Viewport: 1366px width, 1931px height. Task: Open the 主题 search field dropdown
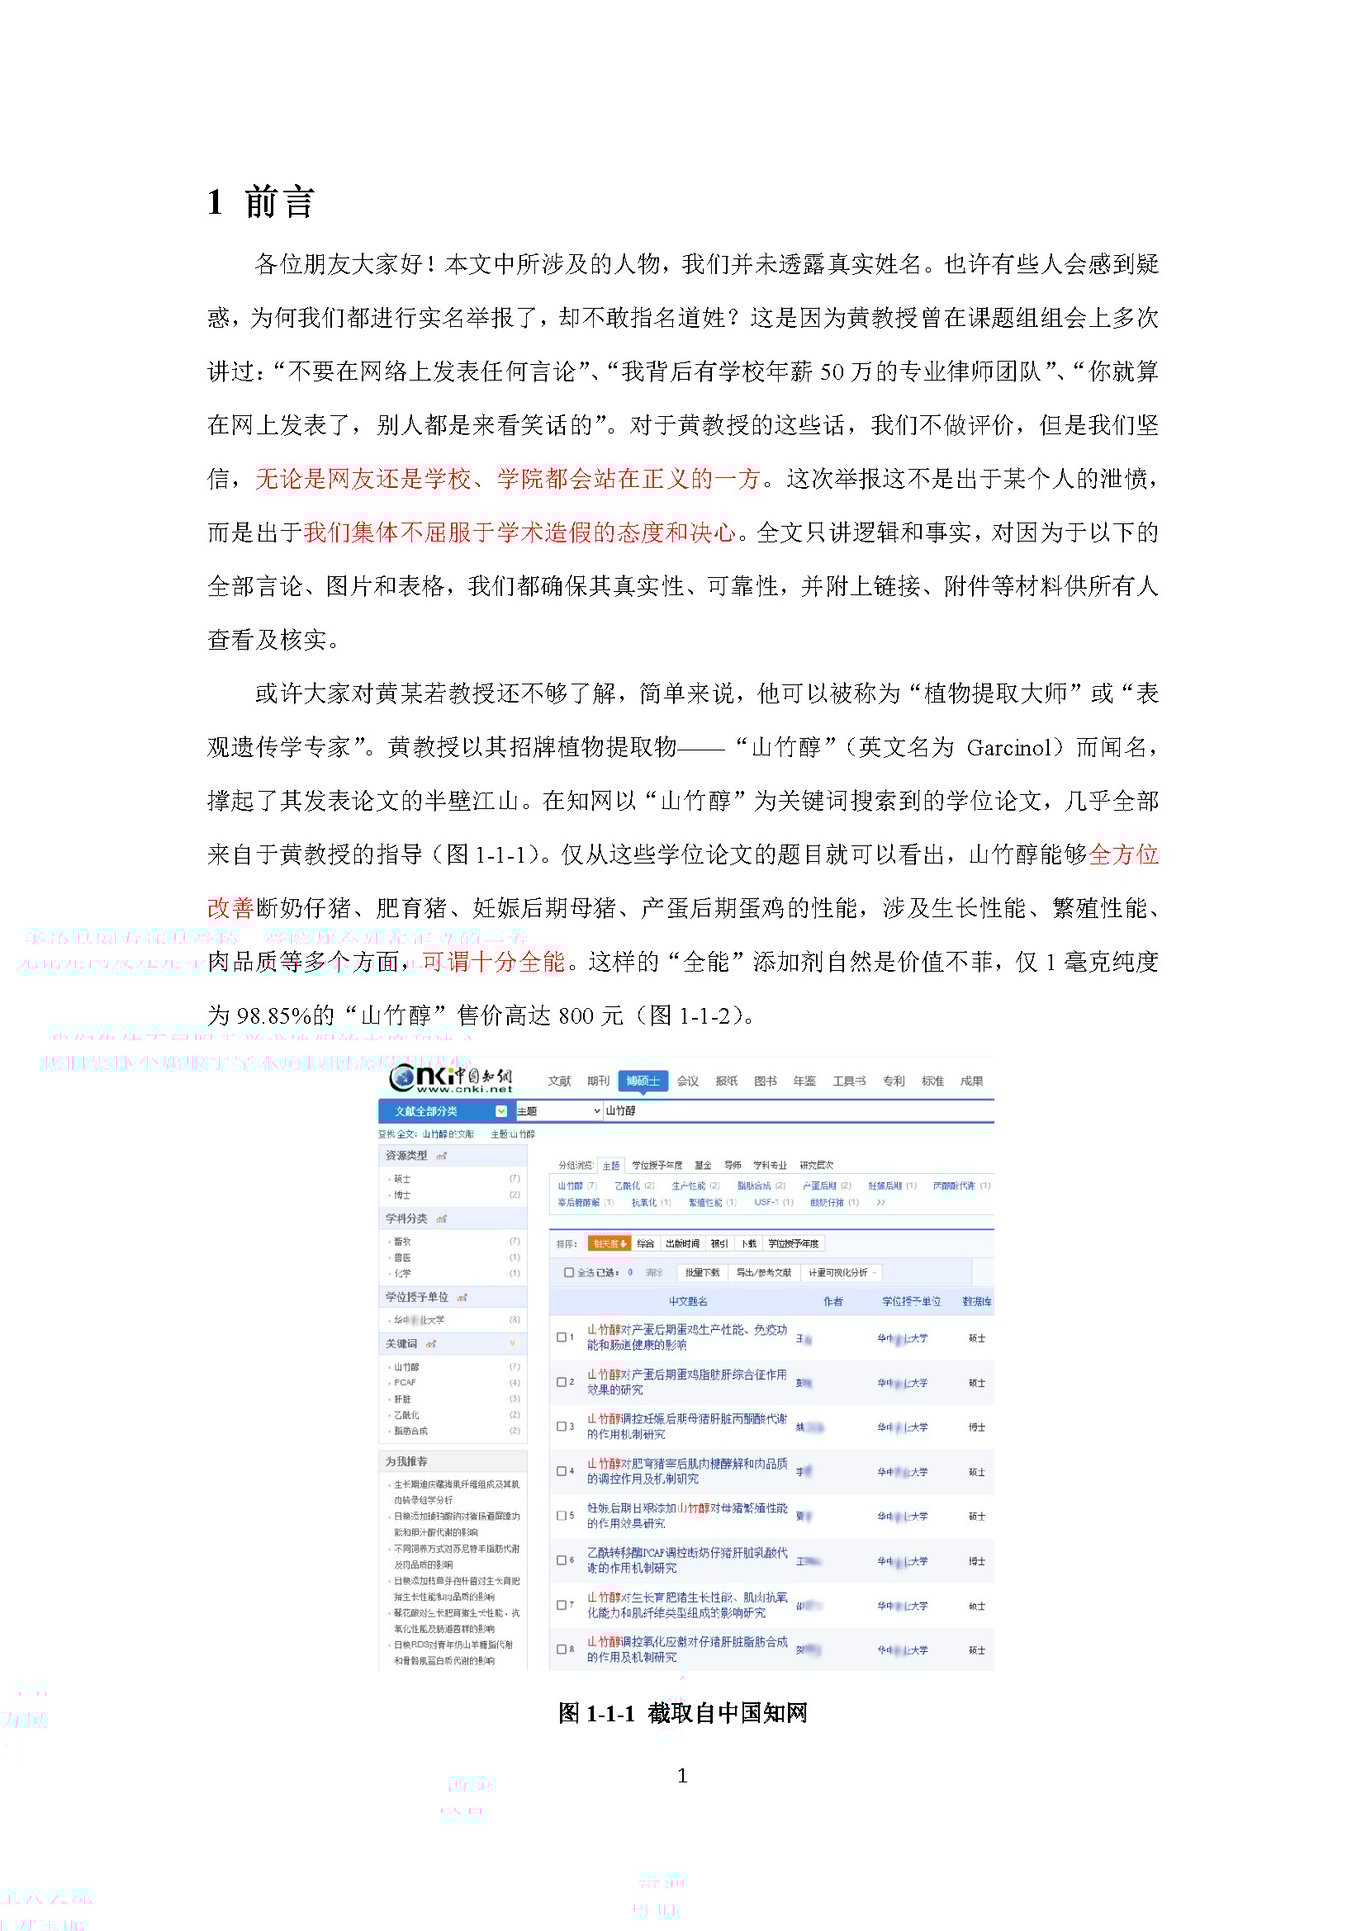(559, 1111)
